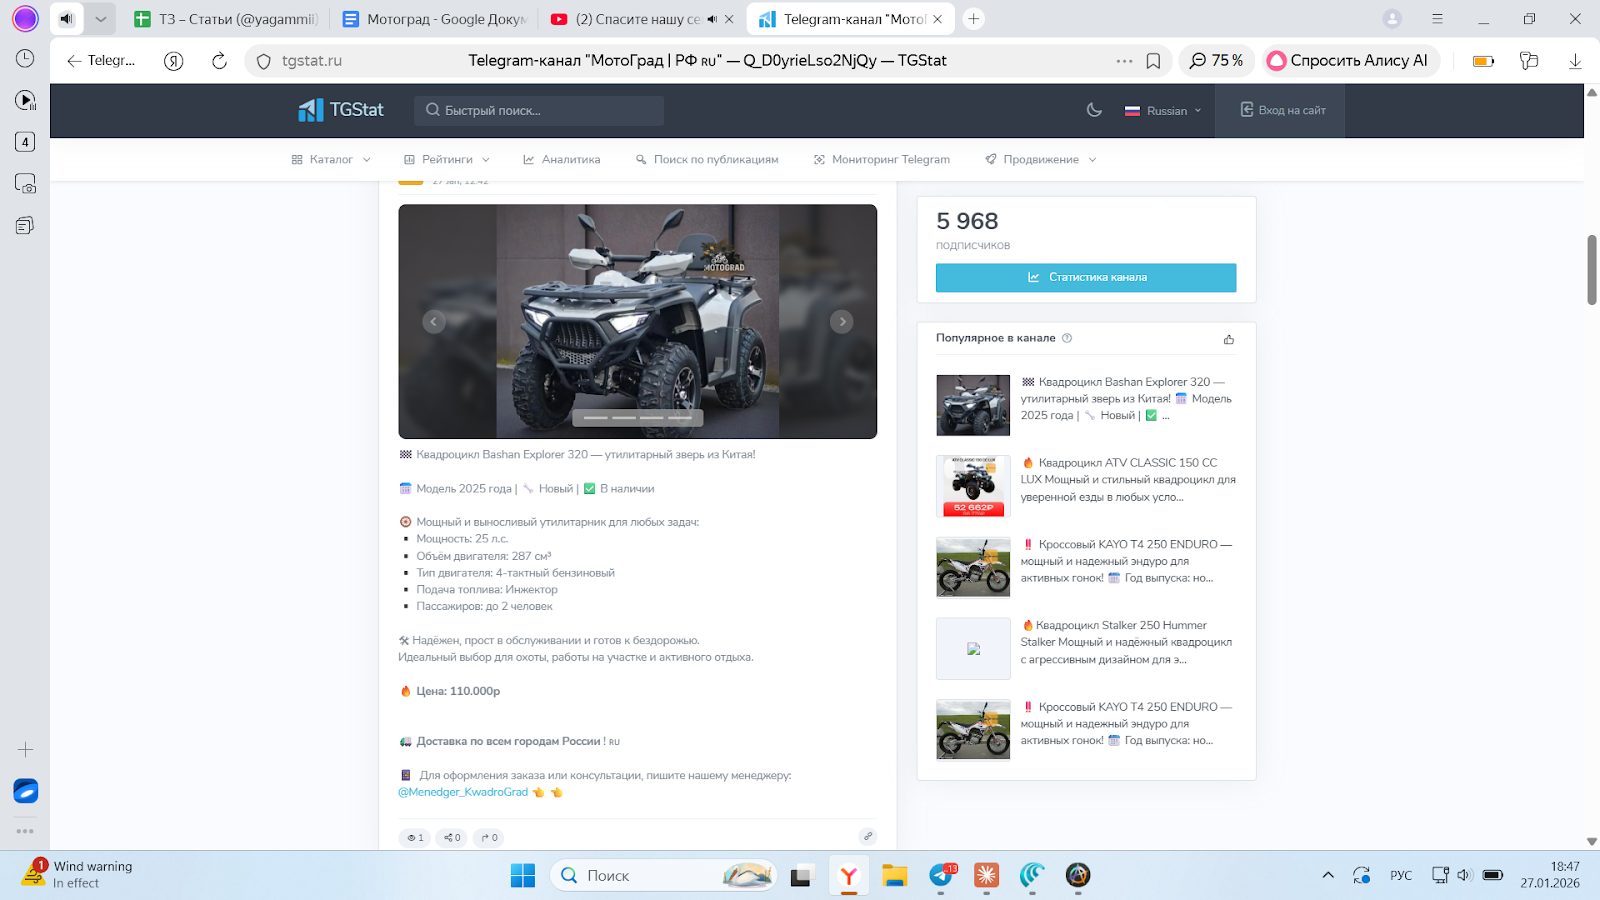Expand the Рейтинги menu
Viewport: 1600px width, 900px height.
point(447,160)
